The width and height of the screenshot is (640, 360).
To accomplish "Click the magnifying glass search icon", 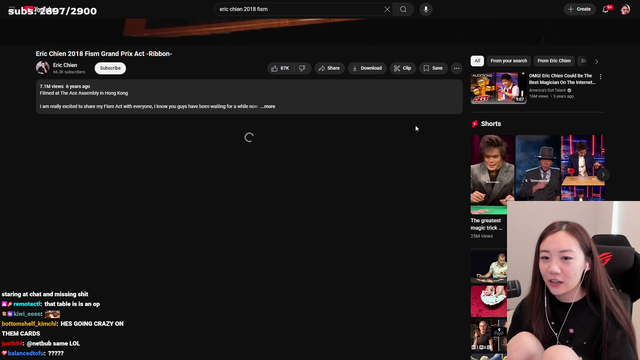I will [403, 9].
